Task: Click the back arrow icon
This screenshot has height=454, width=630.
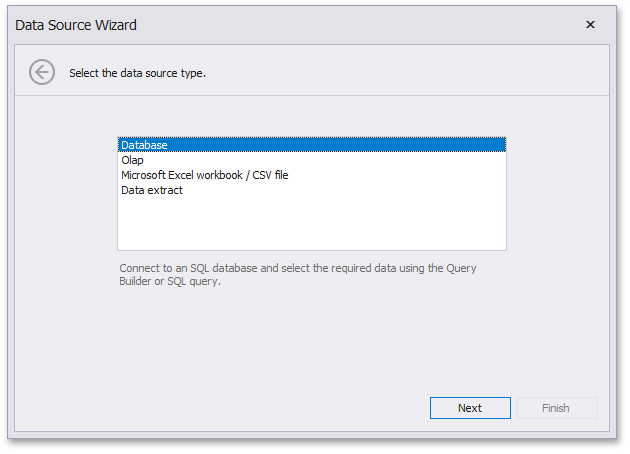Action: click(41, 72)
